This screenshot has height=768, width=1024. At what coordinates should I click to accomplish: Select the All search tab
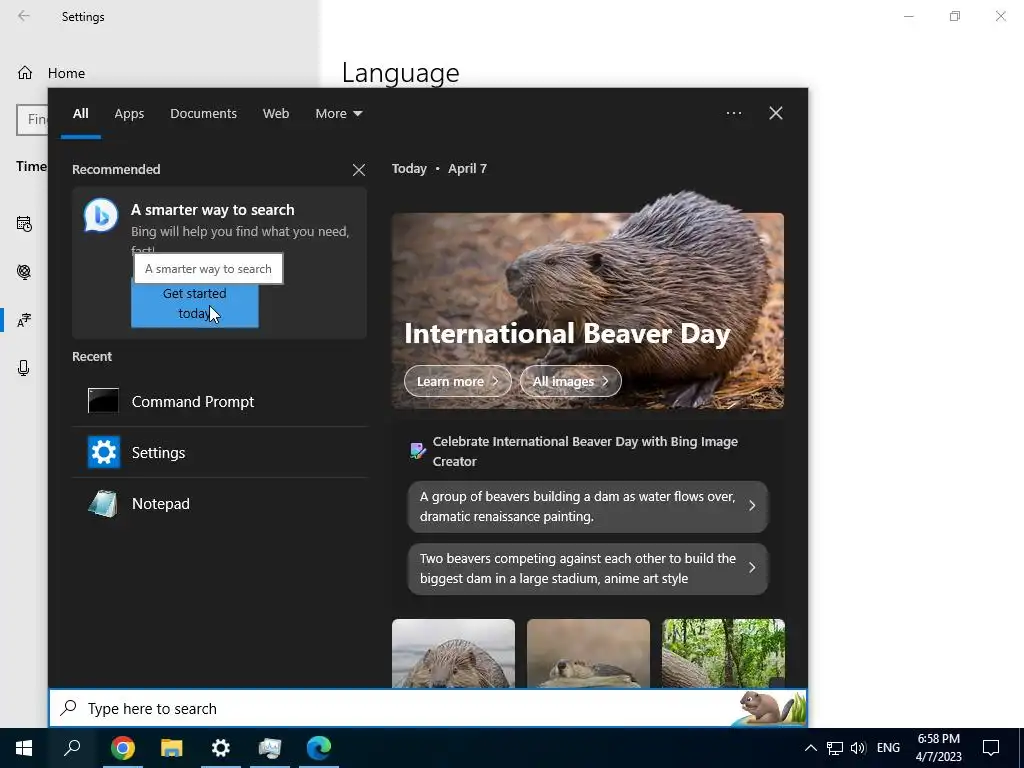coord(80,114)
